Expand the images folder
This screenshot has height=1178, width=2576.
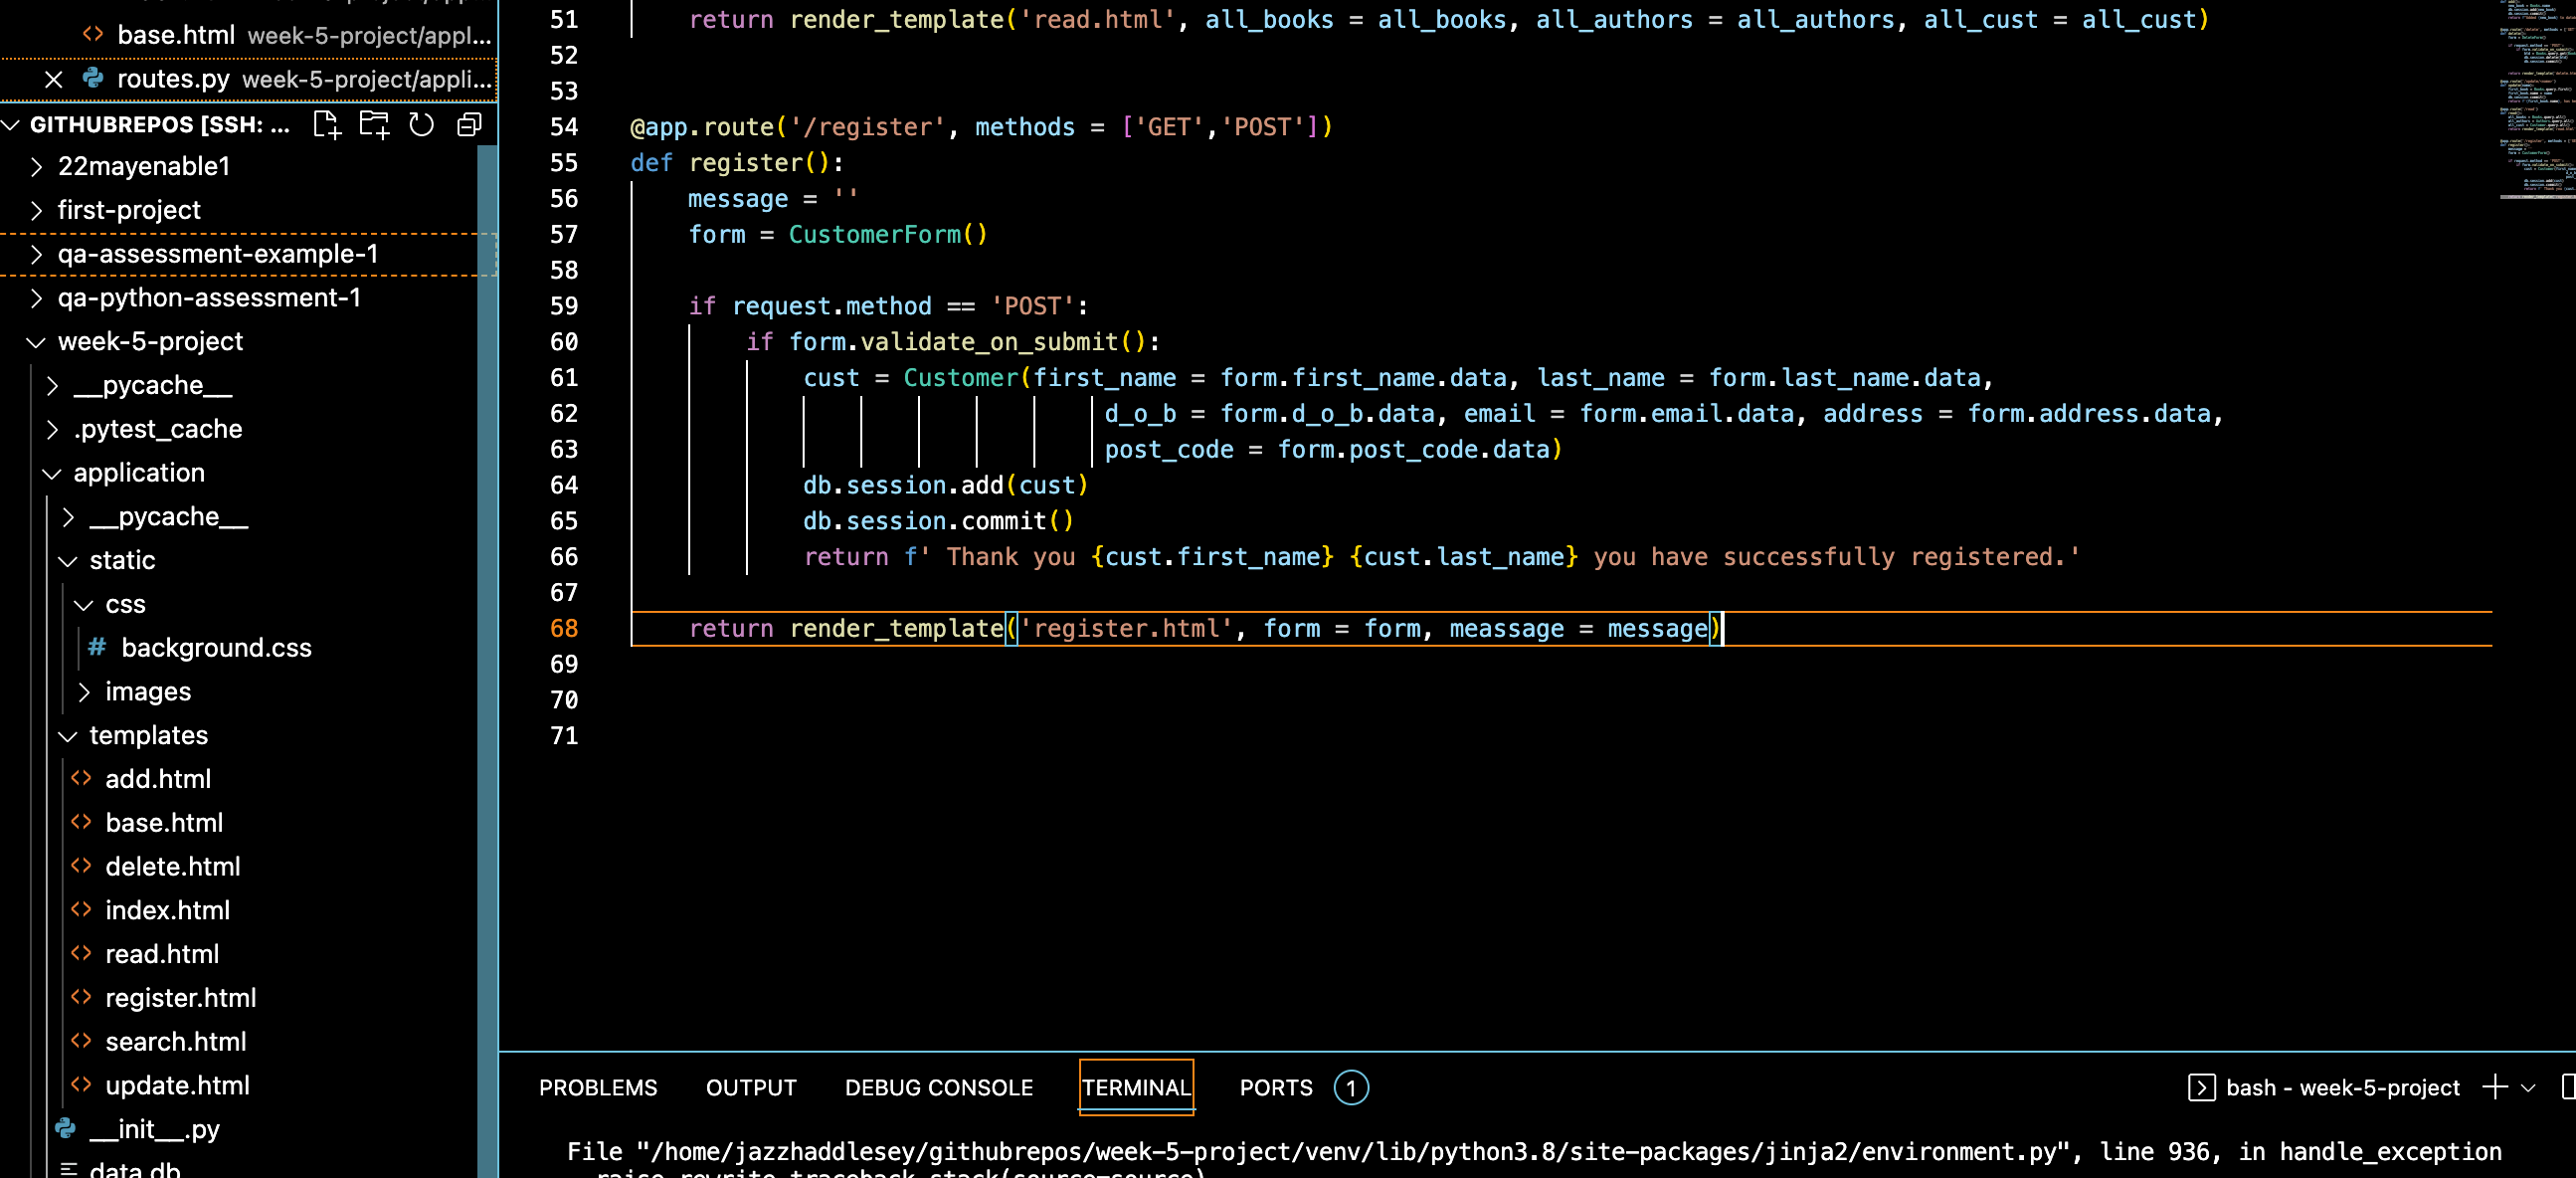84,691
